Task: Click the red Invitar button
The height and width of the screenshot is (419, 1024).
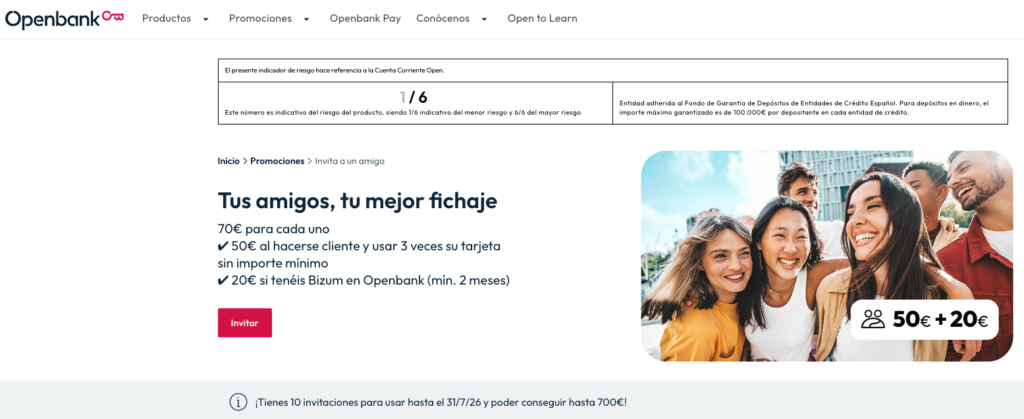Action: pyautogui.click(x=245, y=323)
